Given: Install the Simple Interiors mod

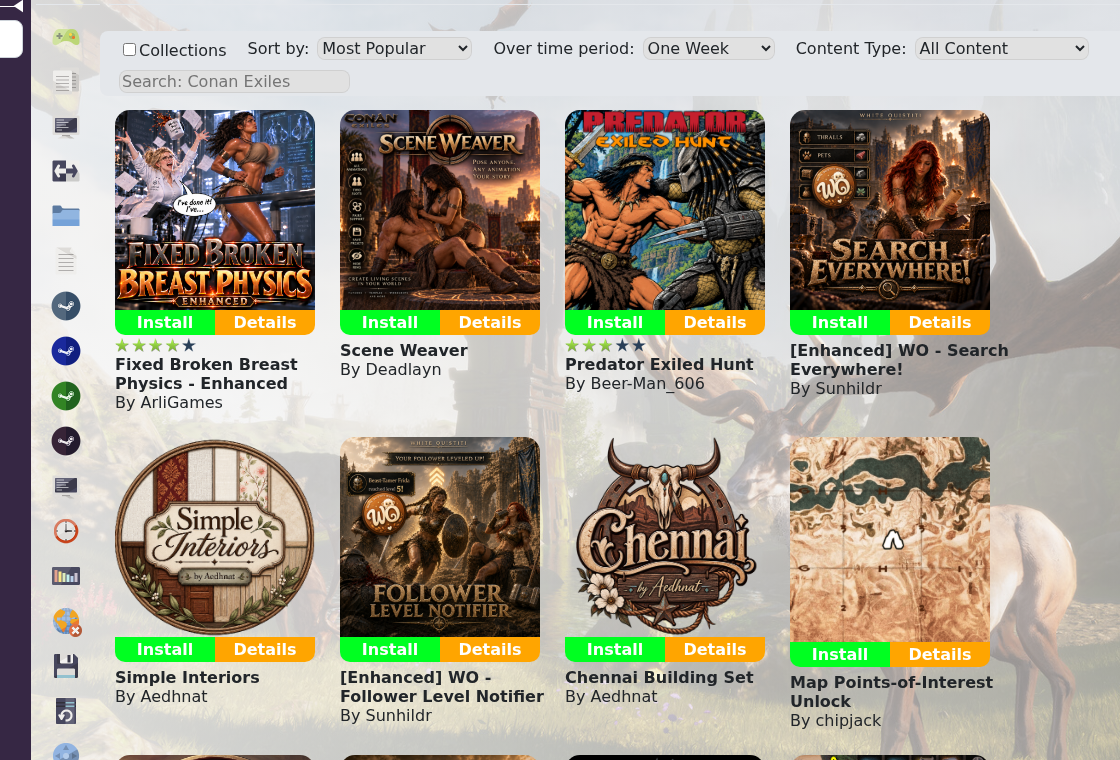Looking at the screenshot, I should (x=165, y=649).
